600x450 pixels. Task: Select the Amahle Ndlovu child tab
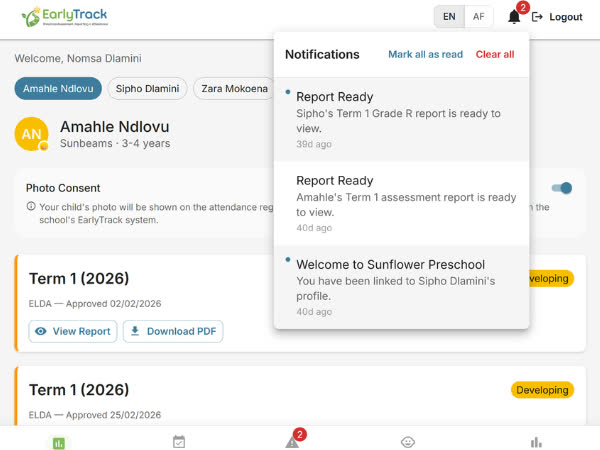pyautogui.click(x=58, y=88)
